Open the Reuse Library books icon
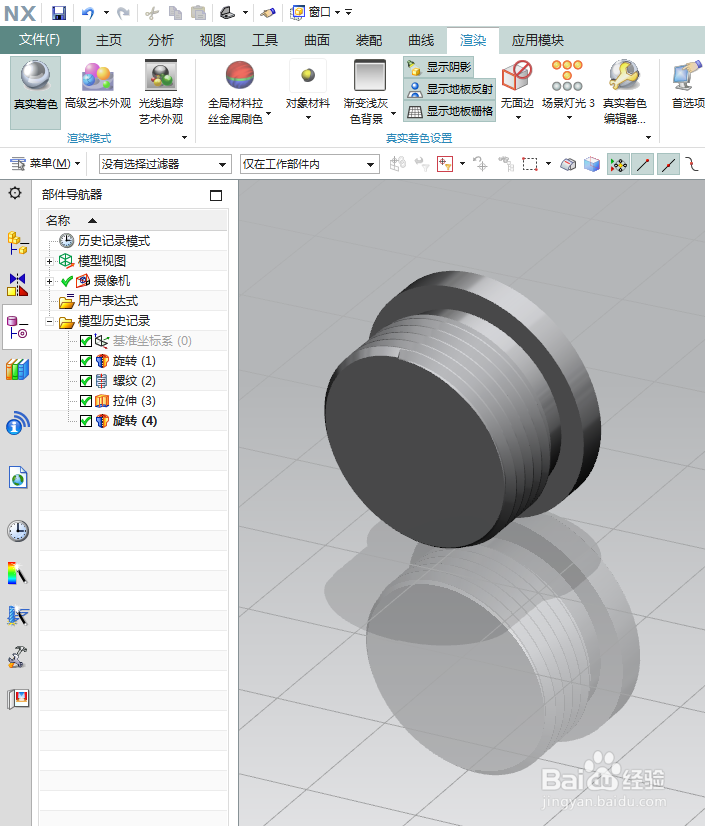The image size is (705, 826). [x=17, y=369]
